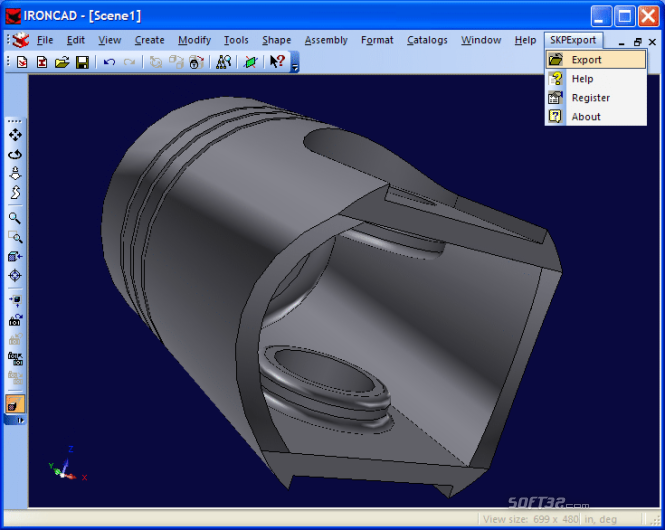665x530 pixels.
Task: Click the IRONCAD title bar application icon
Action: tap(13, 17)
